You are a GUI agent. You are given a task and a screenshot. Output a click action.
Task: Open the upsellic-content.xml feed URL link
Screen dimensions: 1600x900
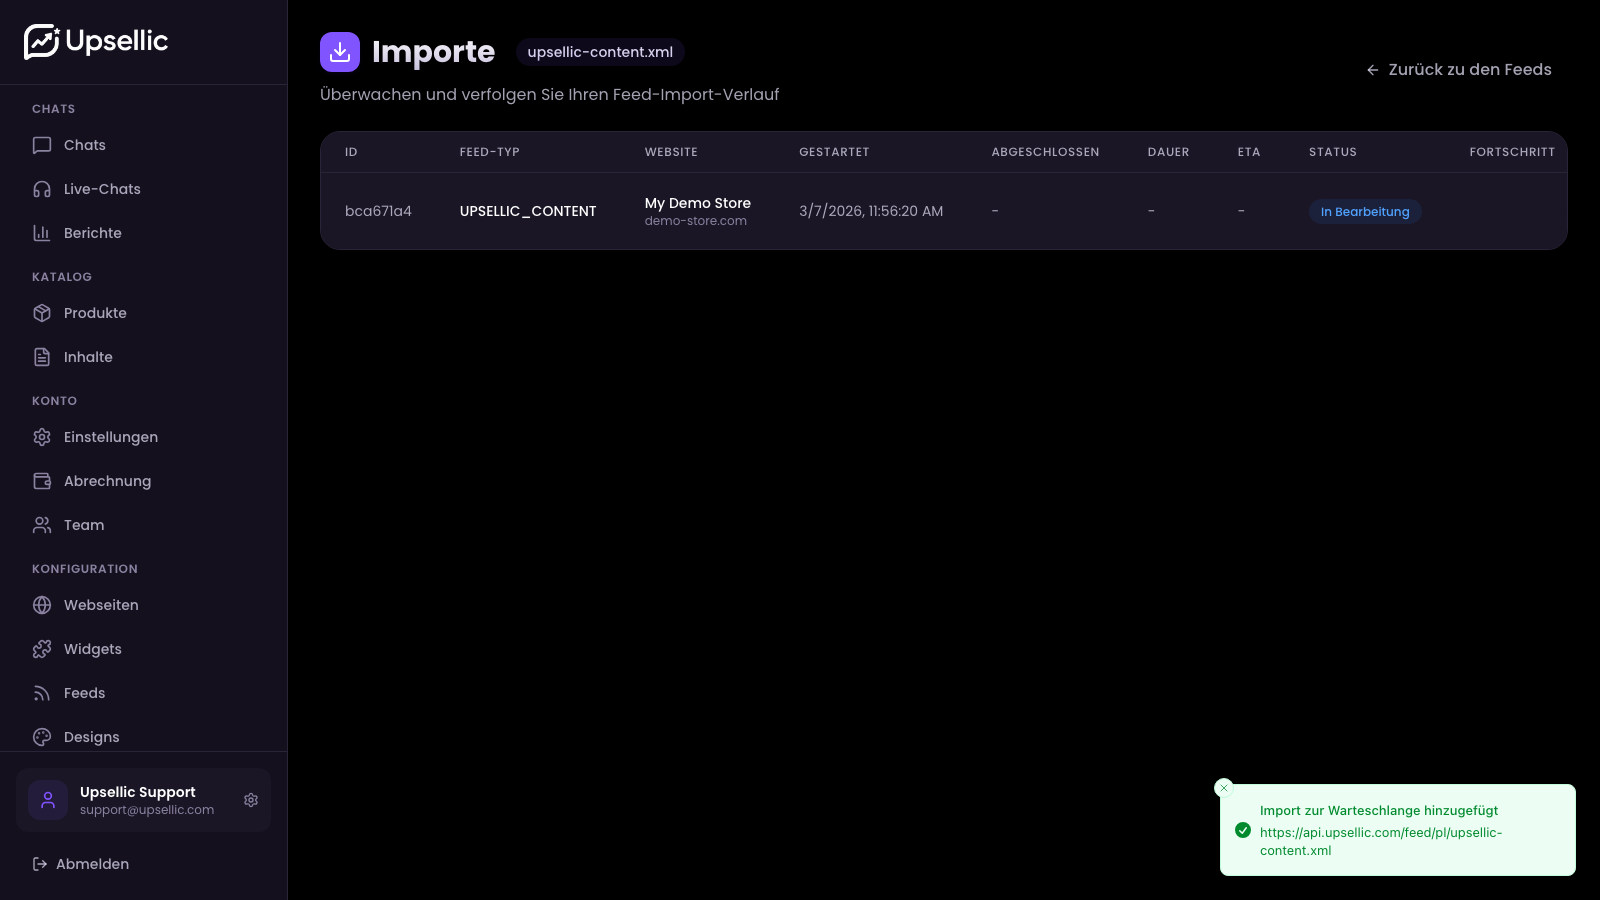[1381, 841]
